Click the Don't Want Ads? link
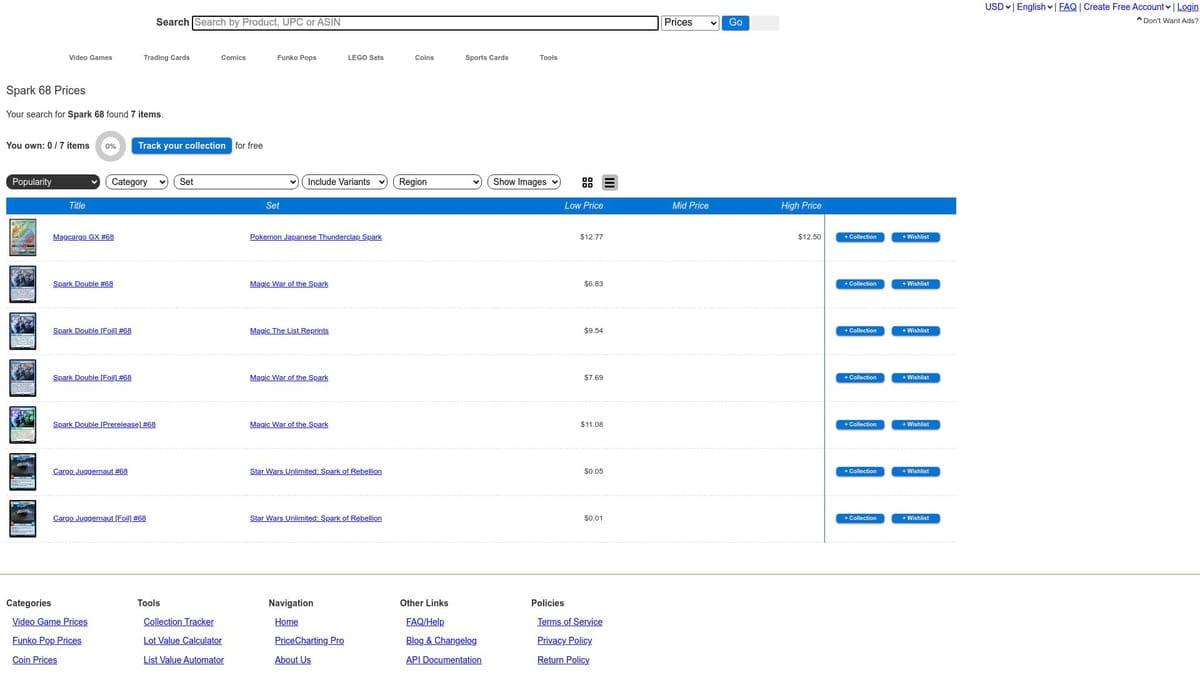This screenshot has height=675, width=1200. tap(1168, 20)
